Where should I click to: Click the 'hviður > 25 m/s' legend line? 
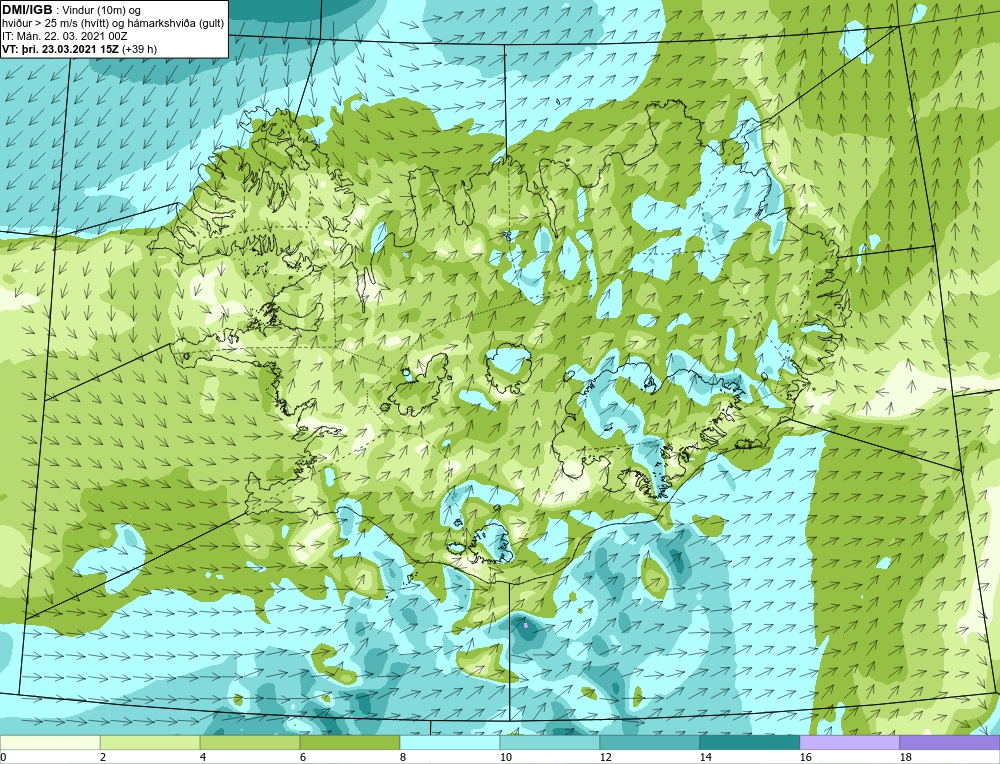coord(113,23)
